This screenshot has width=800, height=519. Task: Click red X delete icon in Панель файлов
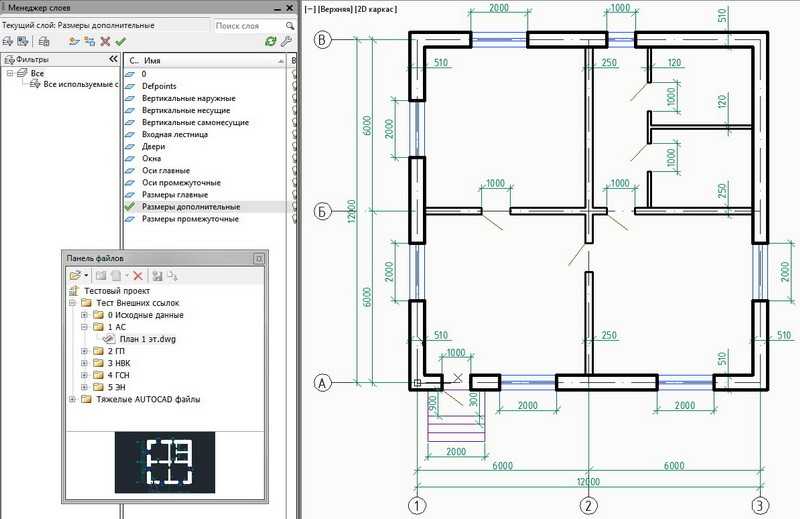(x=138, y=276)
